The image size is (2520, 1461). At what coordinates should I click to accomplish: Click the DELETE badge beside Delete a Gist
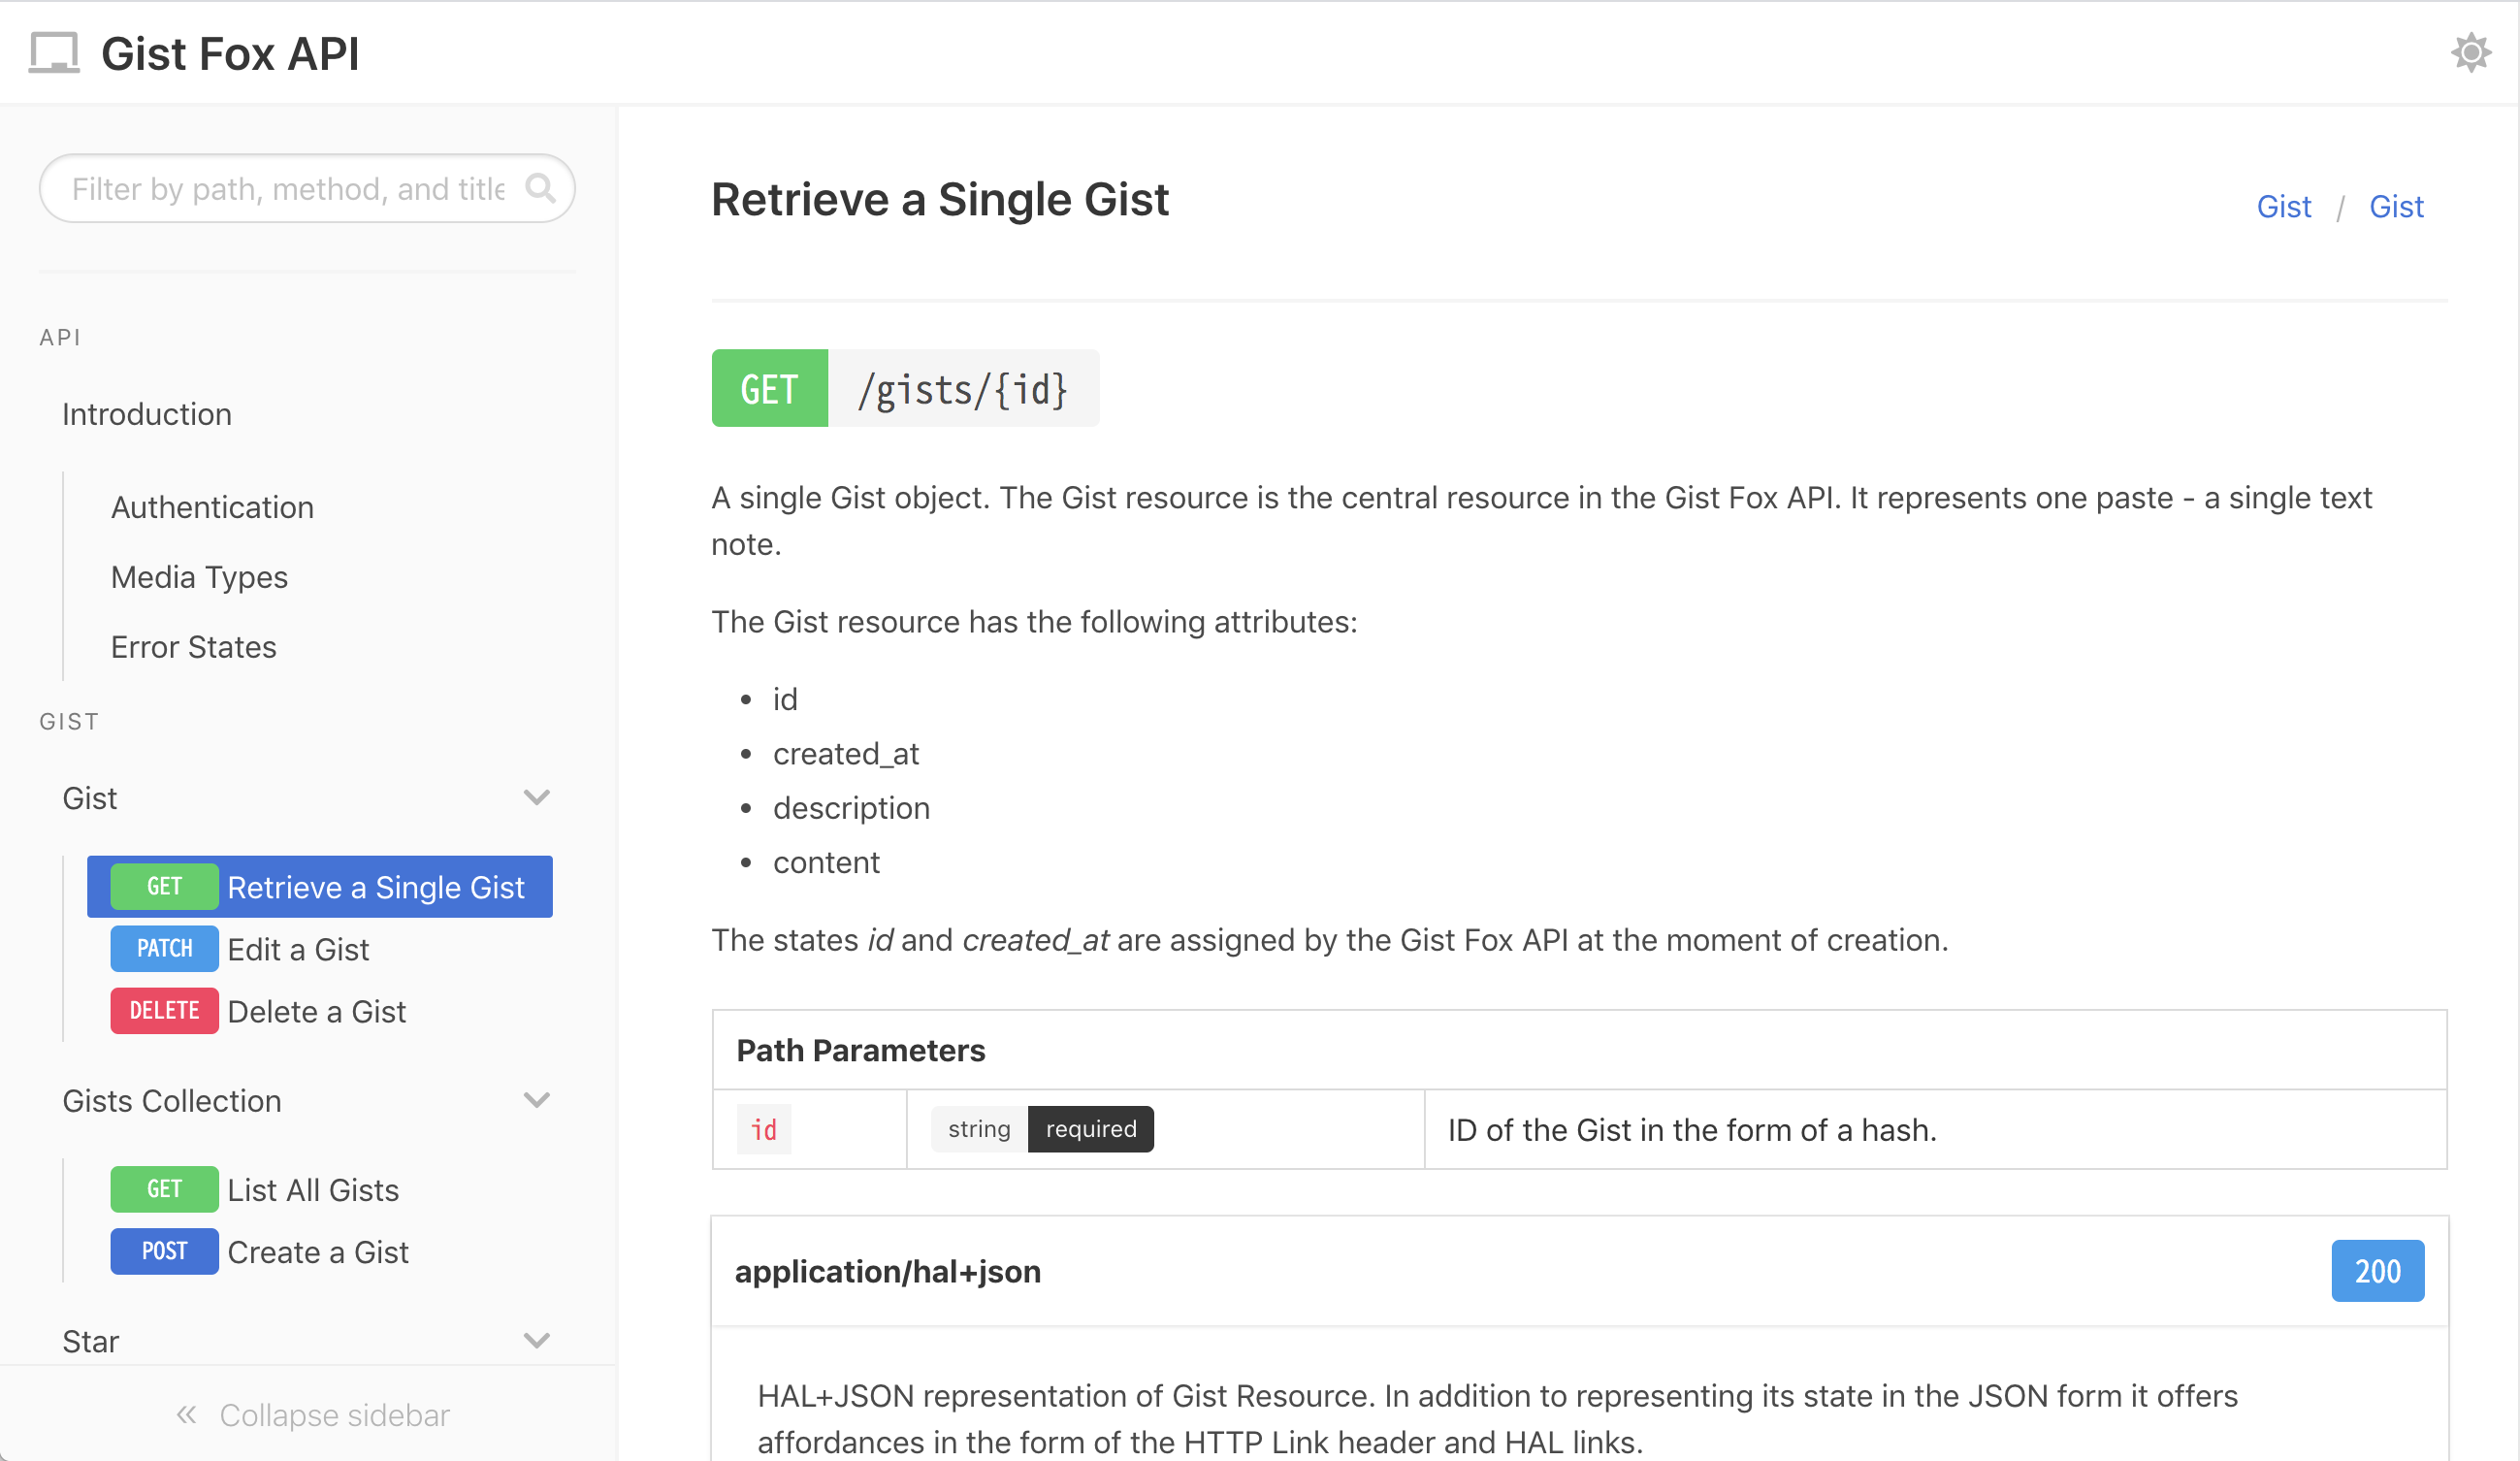pos(164,1011)
